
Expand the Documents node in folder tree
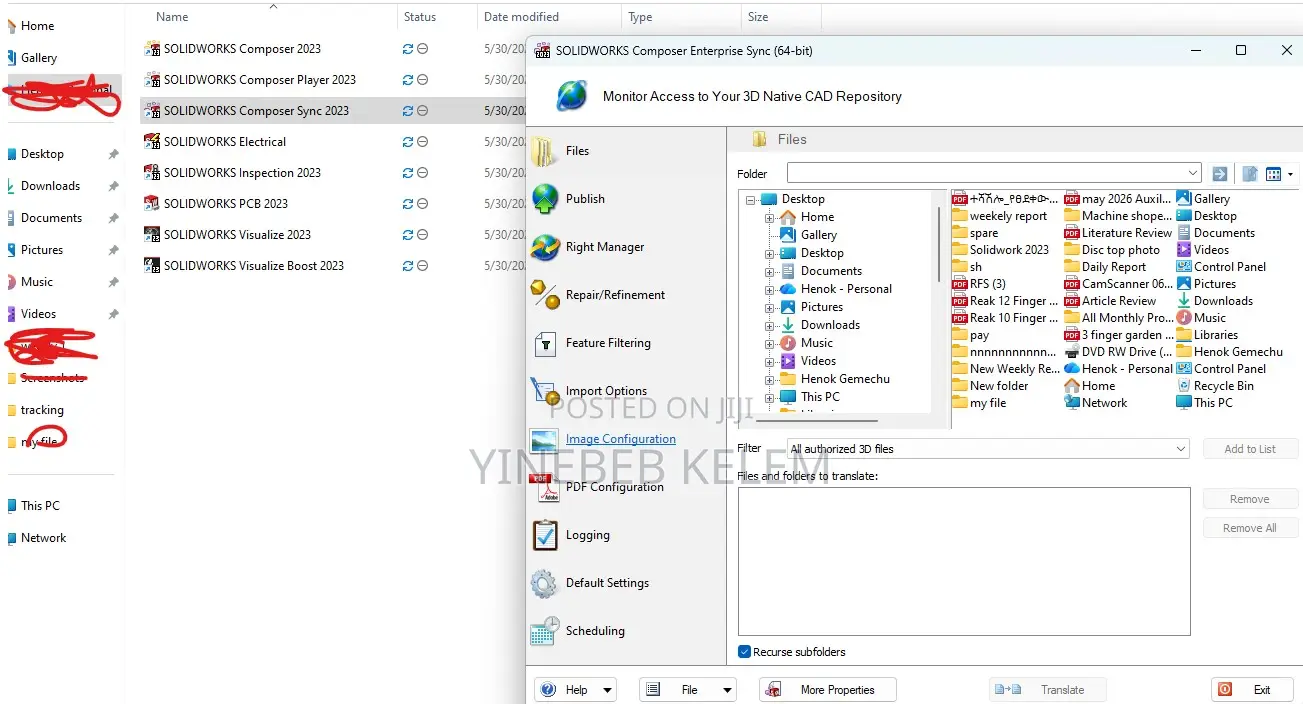pos(769,271)
